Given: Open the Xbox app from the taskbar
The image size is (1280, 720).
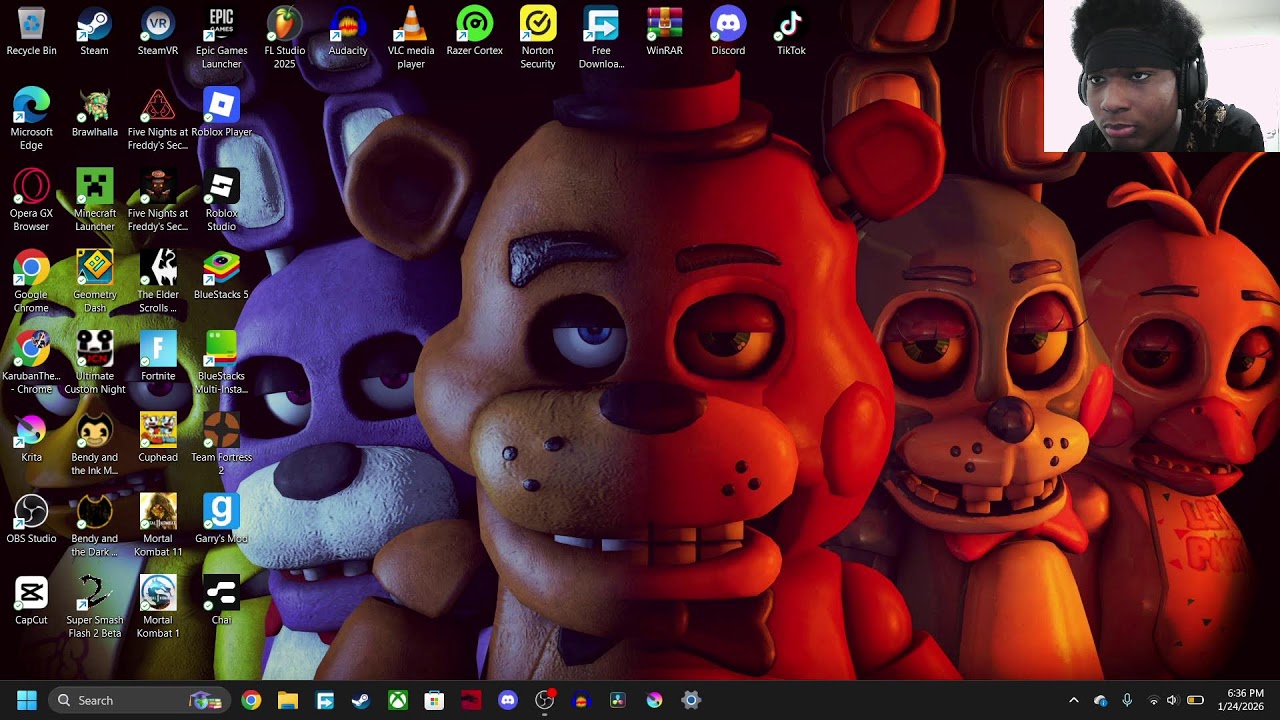Looking at the screenshot, I should (x=398, y=700).
